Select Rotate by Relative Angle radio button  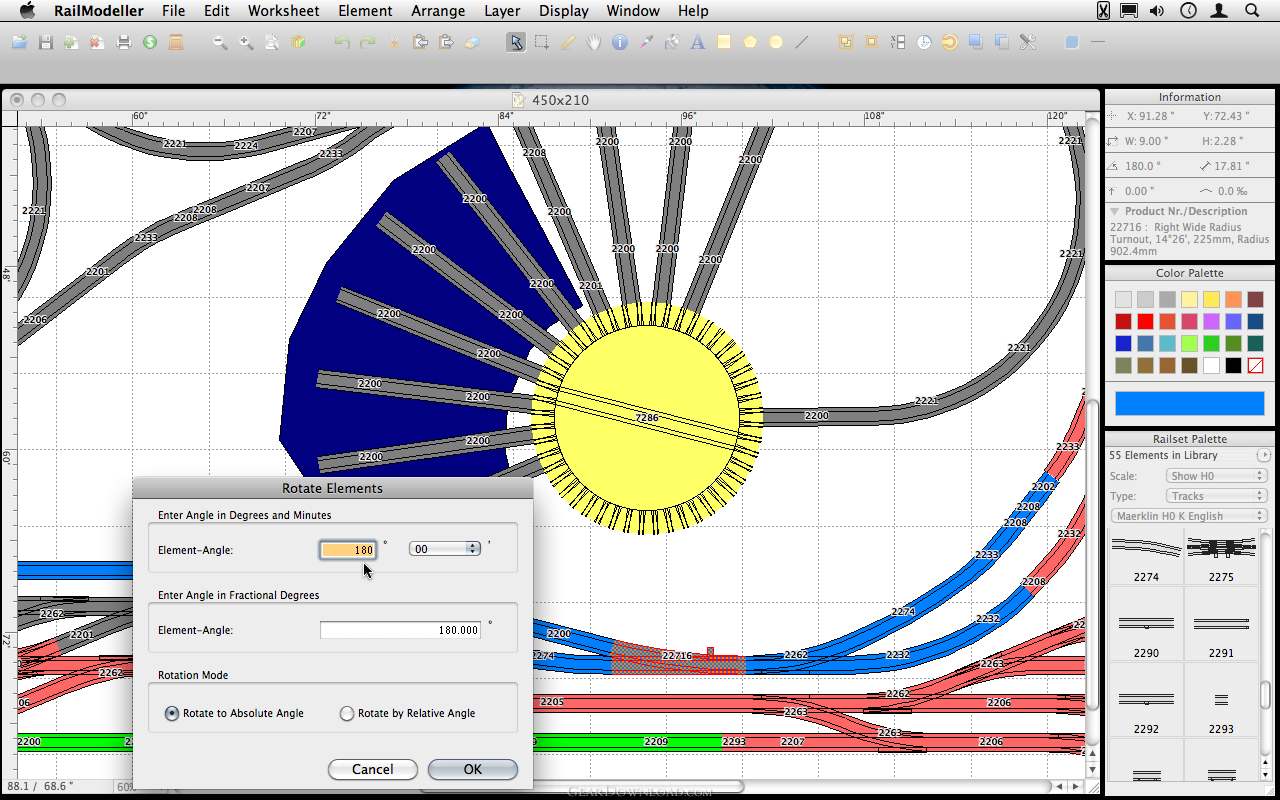pyautogui.click(x=347, y=713)
